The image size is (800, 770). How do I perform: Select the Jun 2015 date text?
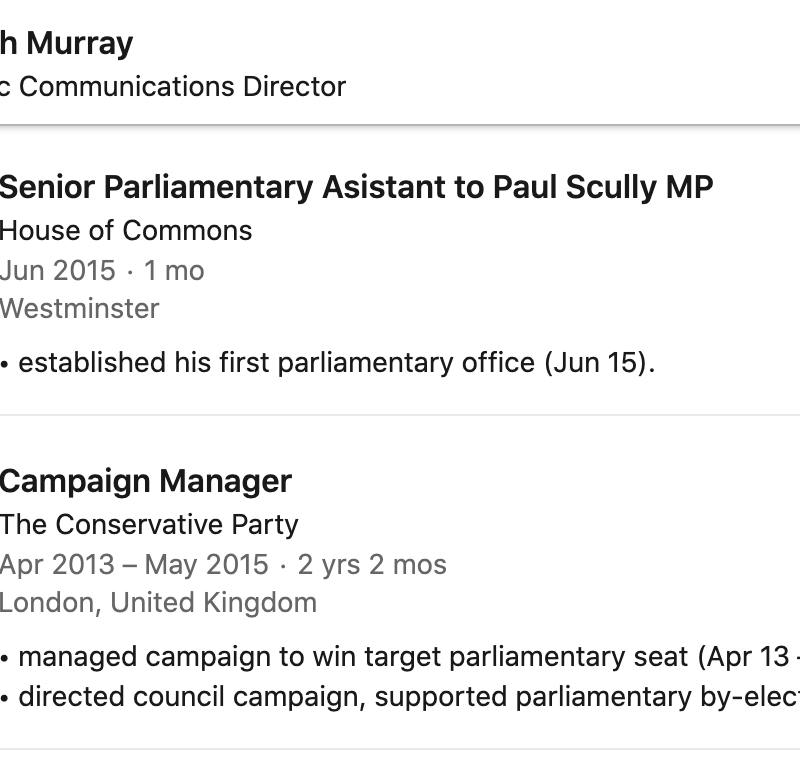click(57, 270)
